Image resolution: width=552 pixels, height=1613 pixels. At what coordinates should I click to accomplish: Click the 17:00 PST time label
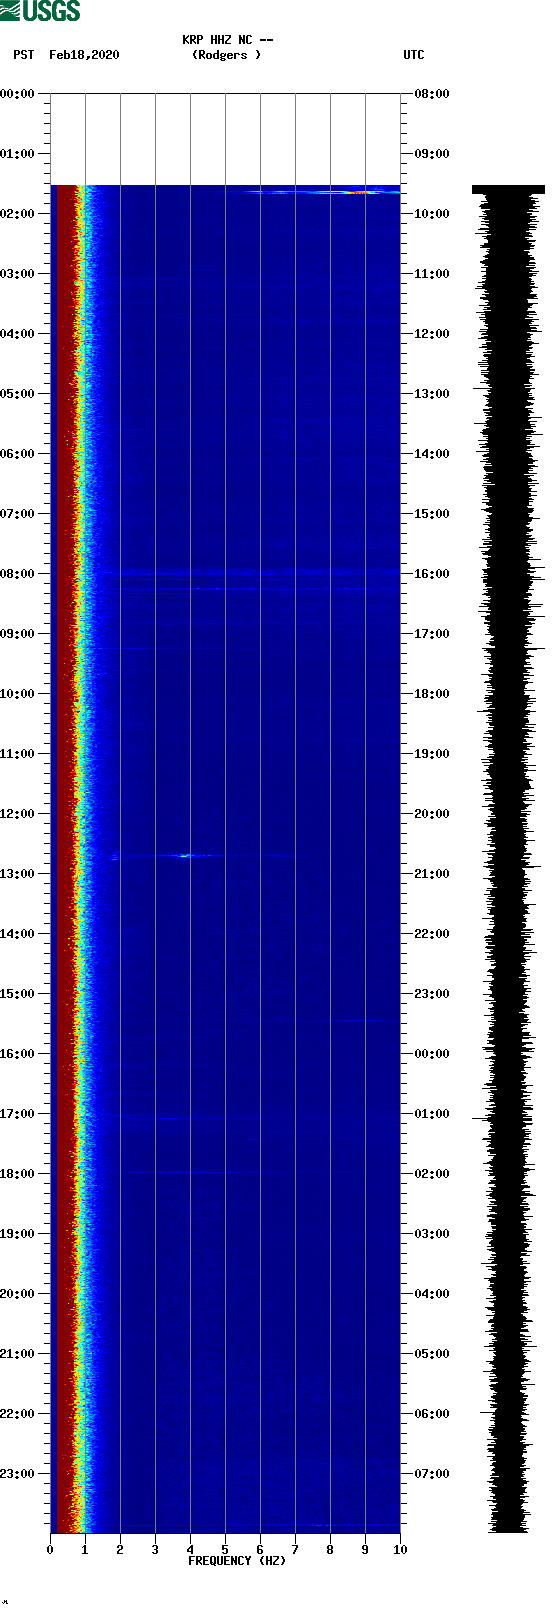click(18, 1114)
